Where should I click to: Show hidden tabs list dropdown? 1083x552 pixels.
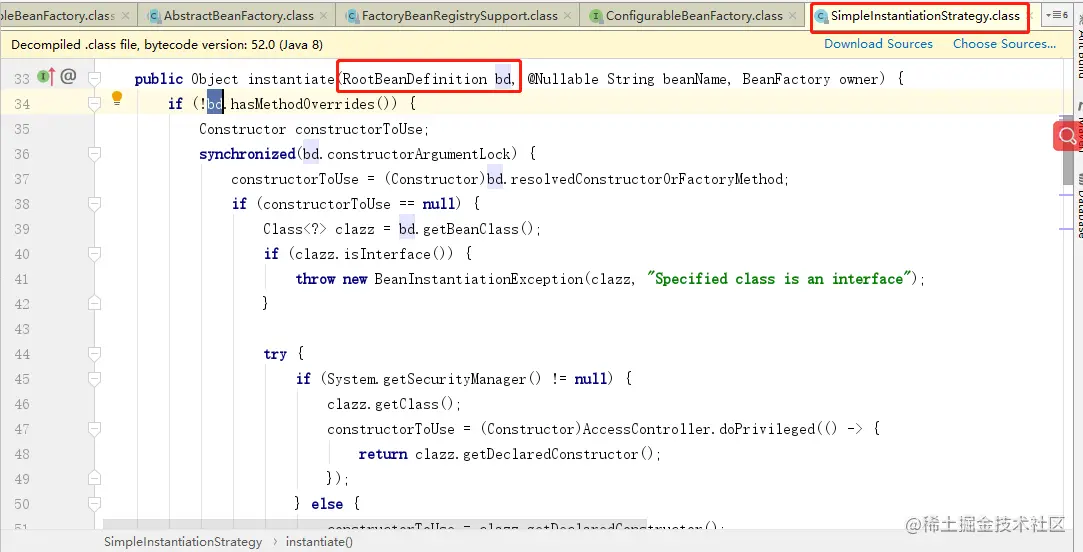[1057, 15]
